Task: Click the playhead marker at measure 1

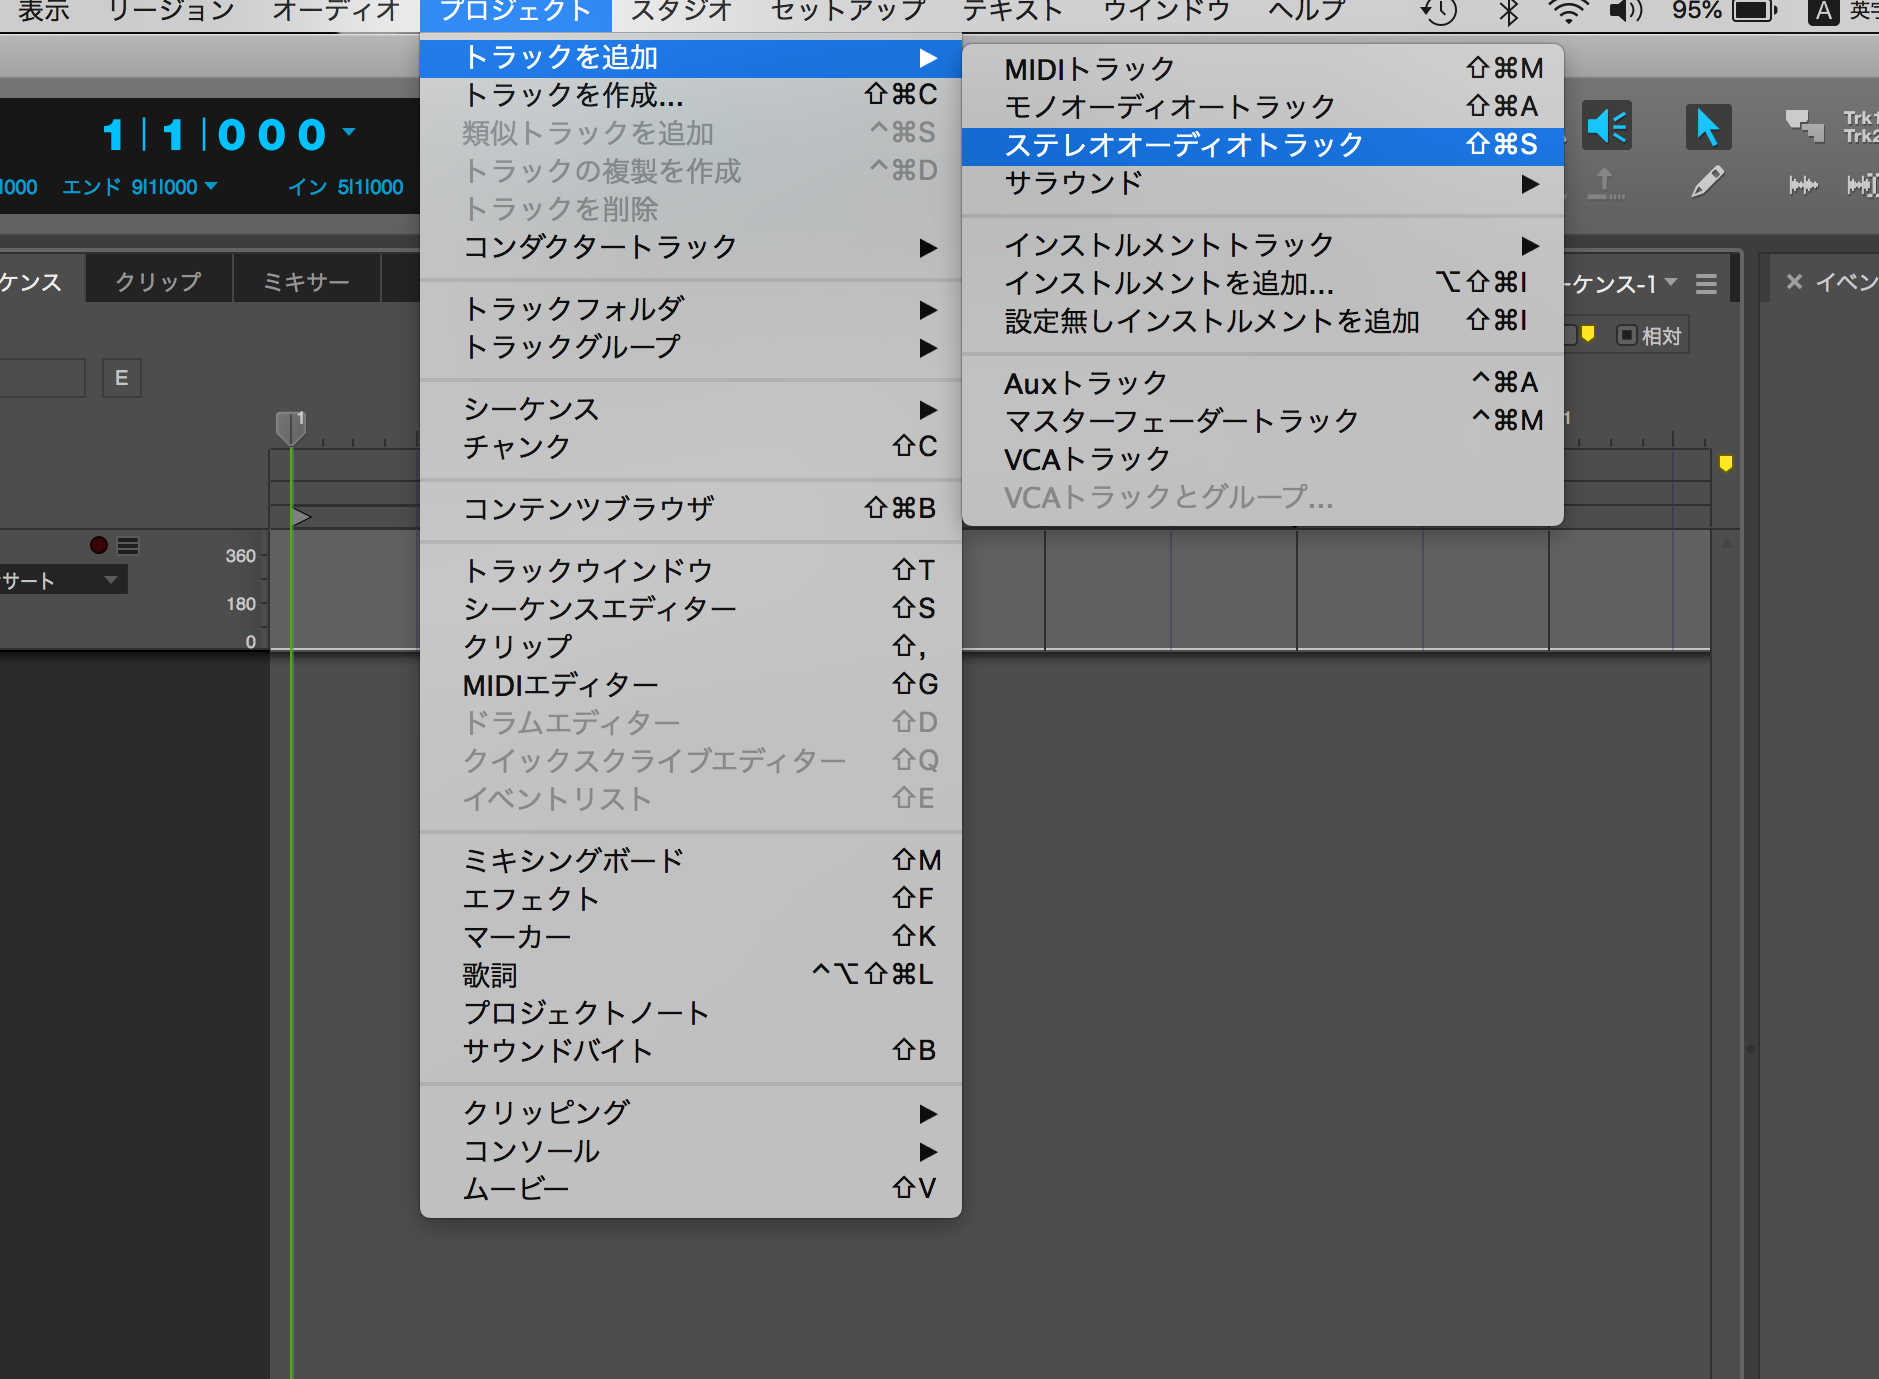Action: [x=290, y=427]
